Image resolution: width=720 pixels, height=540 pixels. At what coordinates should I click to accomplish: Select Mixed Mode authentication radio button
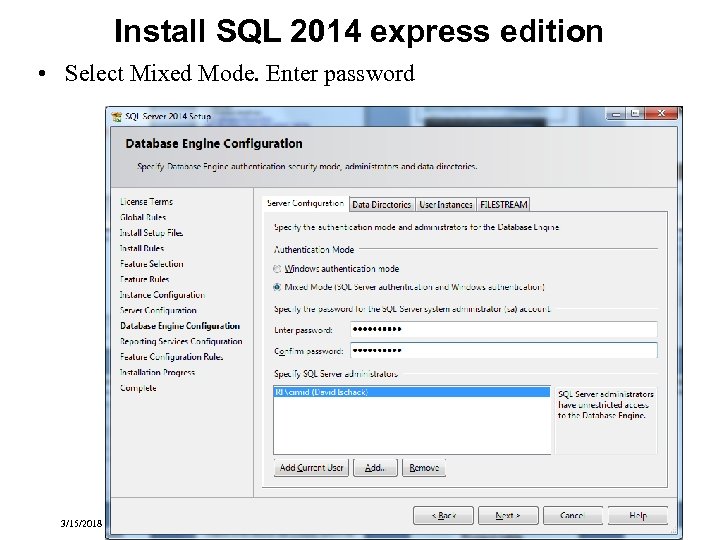277,287
